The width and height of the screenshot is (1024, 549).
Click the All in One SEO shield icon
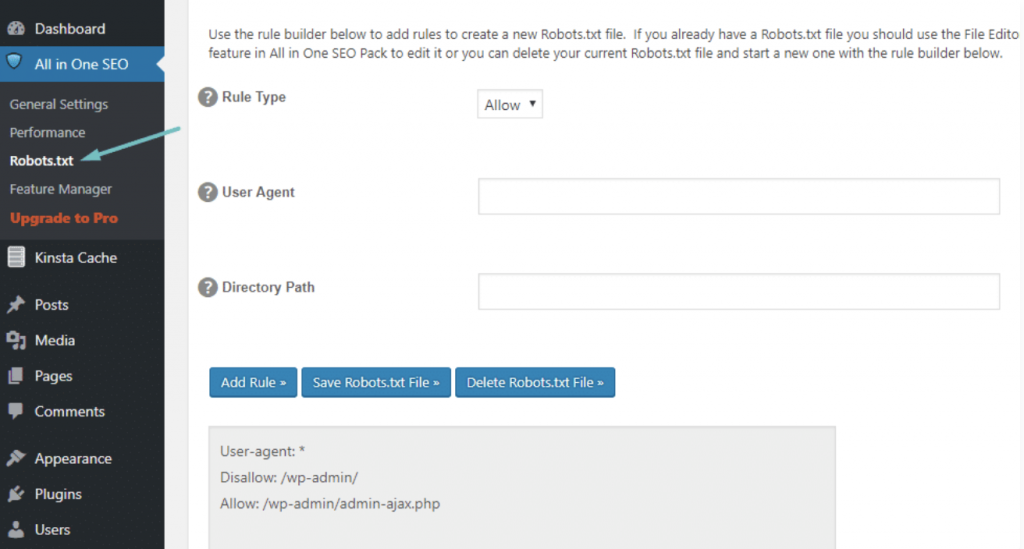coord(15,64)
